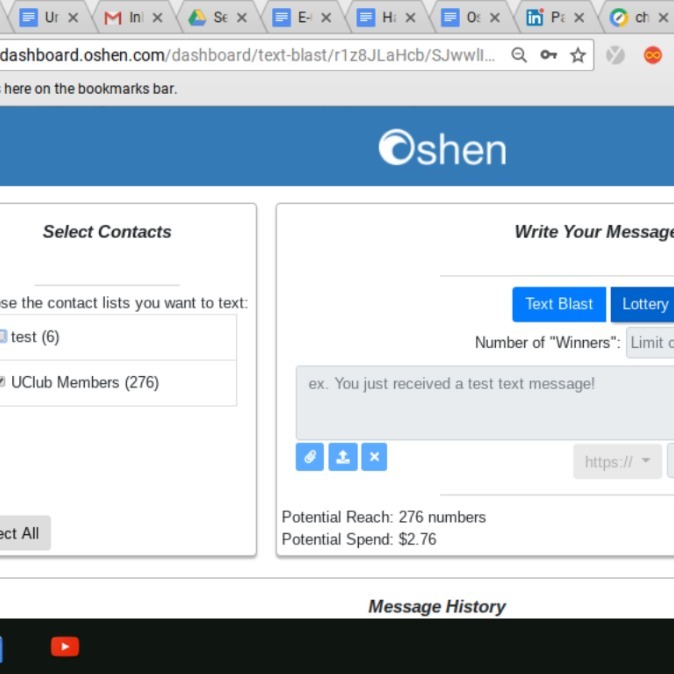Click the 'Message History' heading
This screenshot has width=674, height=674.
[x=437, y=607]
